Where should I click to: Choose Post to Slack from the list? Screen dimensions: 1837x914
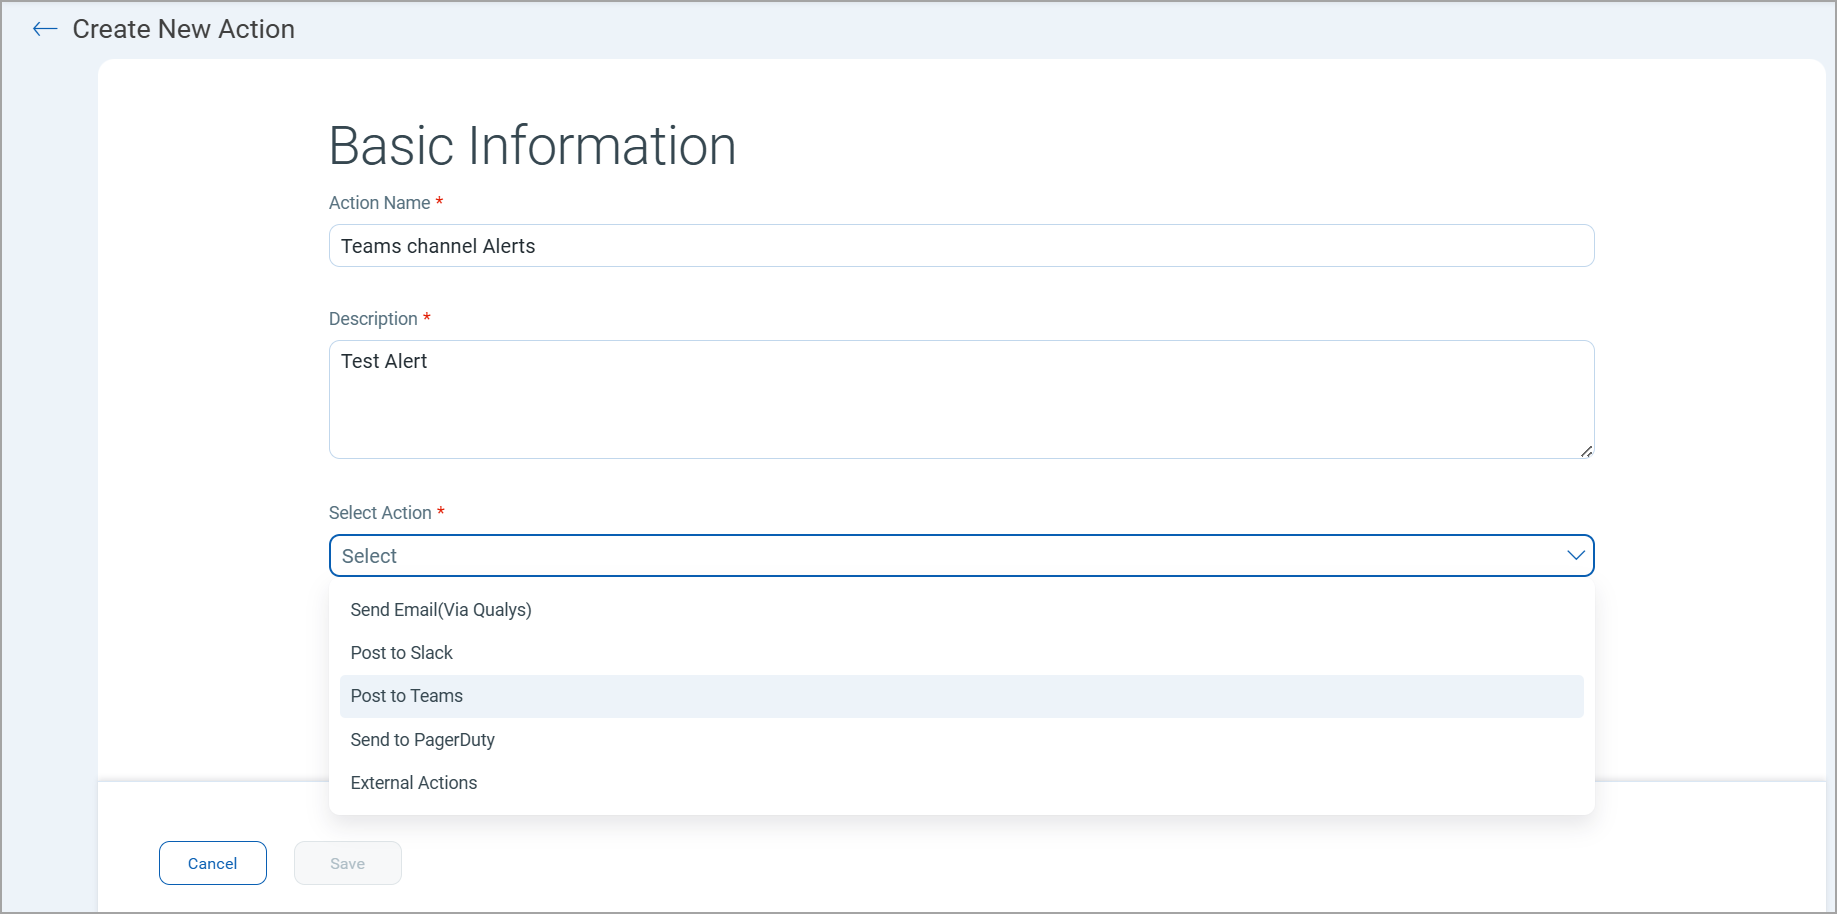pos(401,652)
